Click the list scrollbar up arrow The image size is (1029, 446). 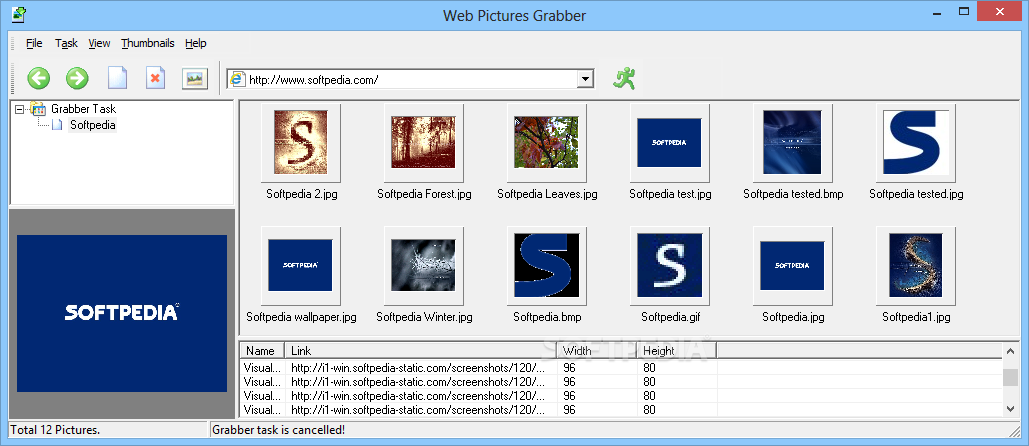point(1011,352)
